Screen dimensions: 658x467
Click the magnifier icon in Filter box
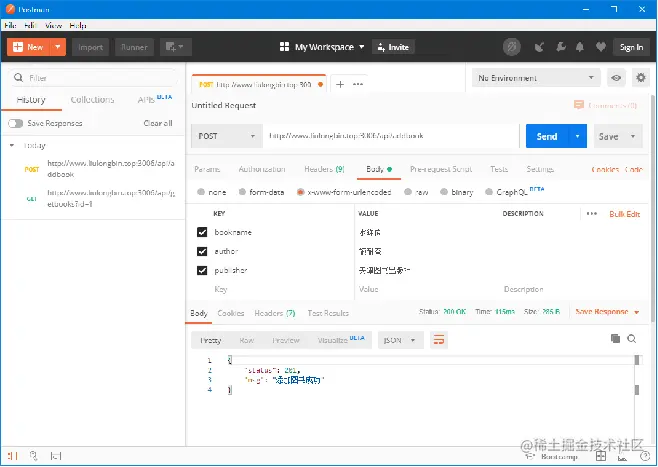pos(18,78)
